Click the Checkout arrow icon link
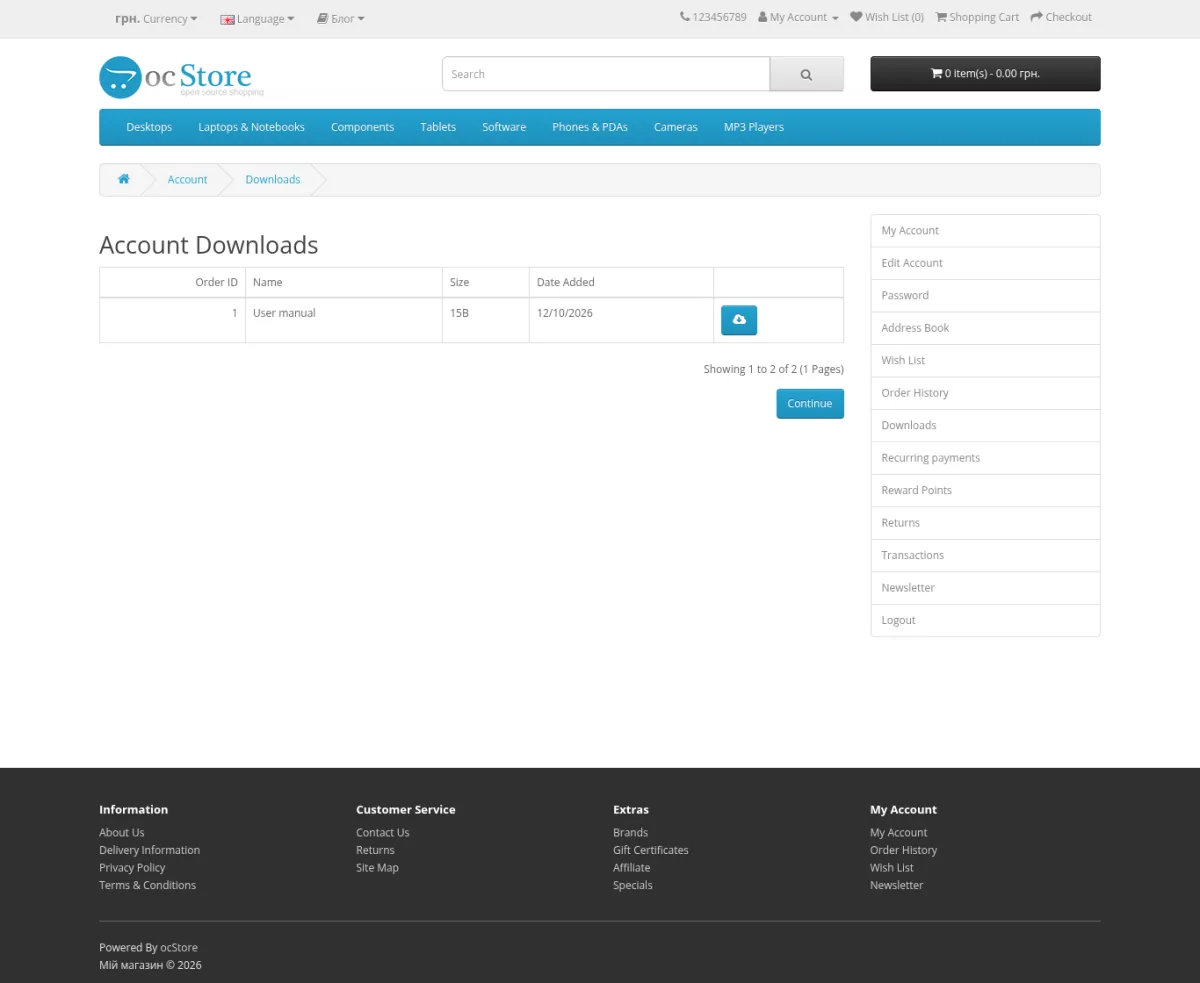Image resolution: width=1200 pixels, height=983 pixels. pyautogui.click(x=1061, y=17)
